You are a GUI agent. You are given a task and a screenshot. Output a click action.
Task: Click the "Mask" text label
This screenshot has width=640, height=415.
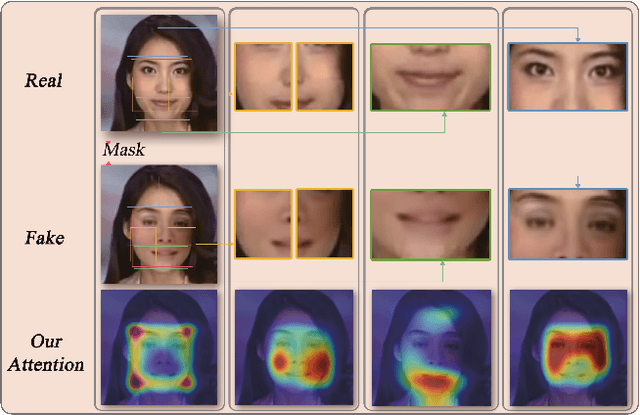point(125,150)
